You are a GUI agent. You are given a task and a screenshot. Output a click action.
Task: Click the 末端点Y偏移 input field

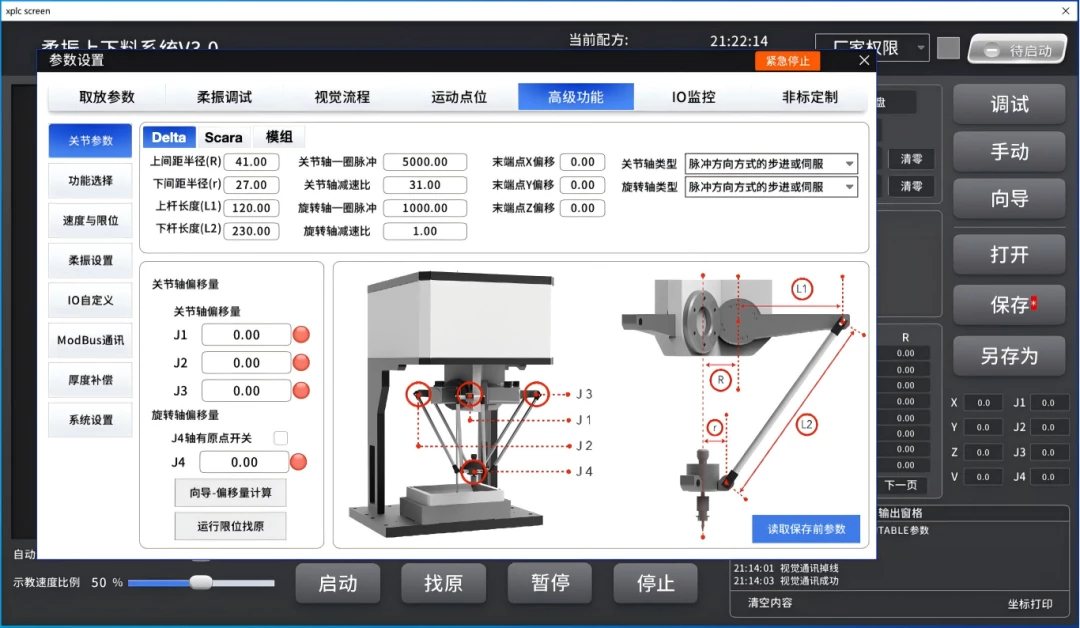point(583,185)
